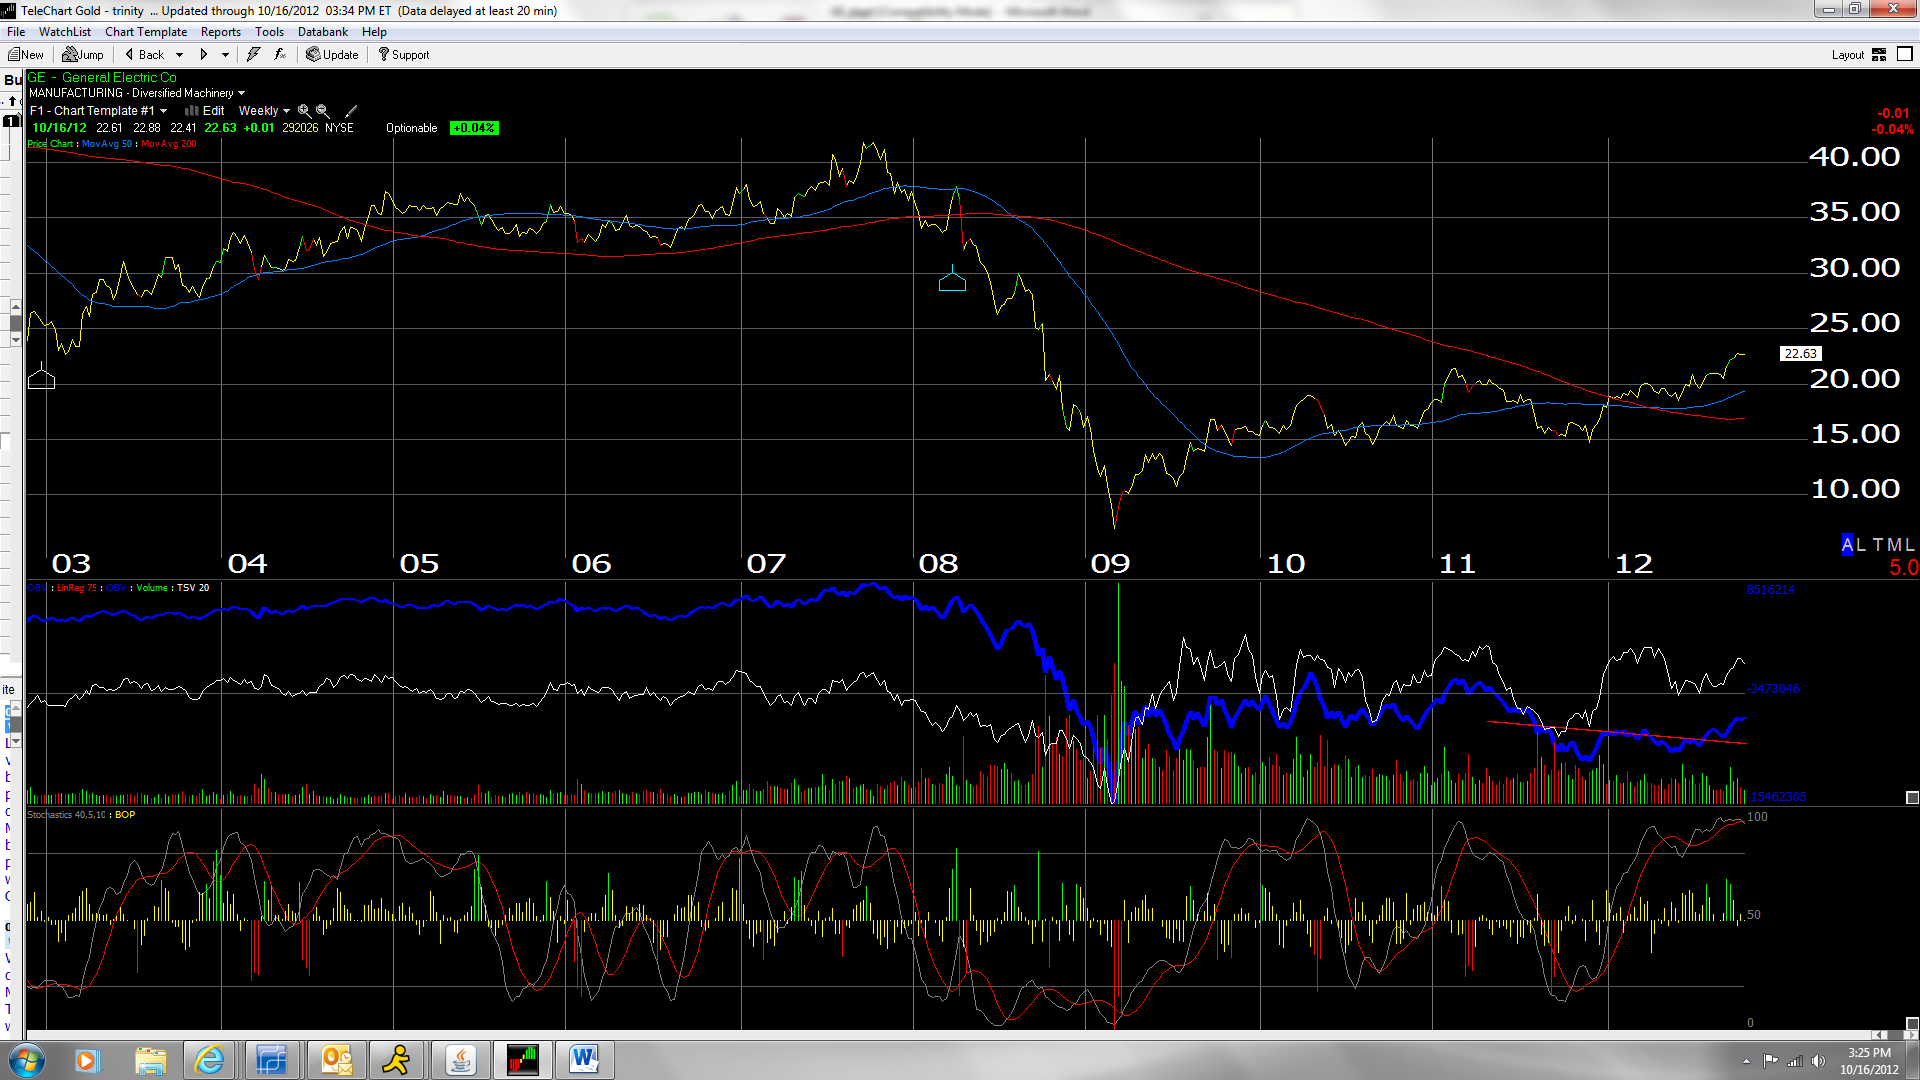Toggle the A arithmetic scale button
The image size is (1920, 1080).
point(1845,544)
